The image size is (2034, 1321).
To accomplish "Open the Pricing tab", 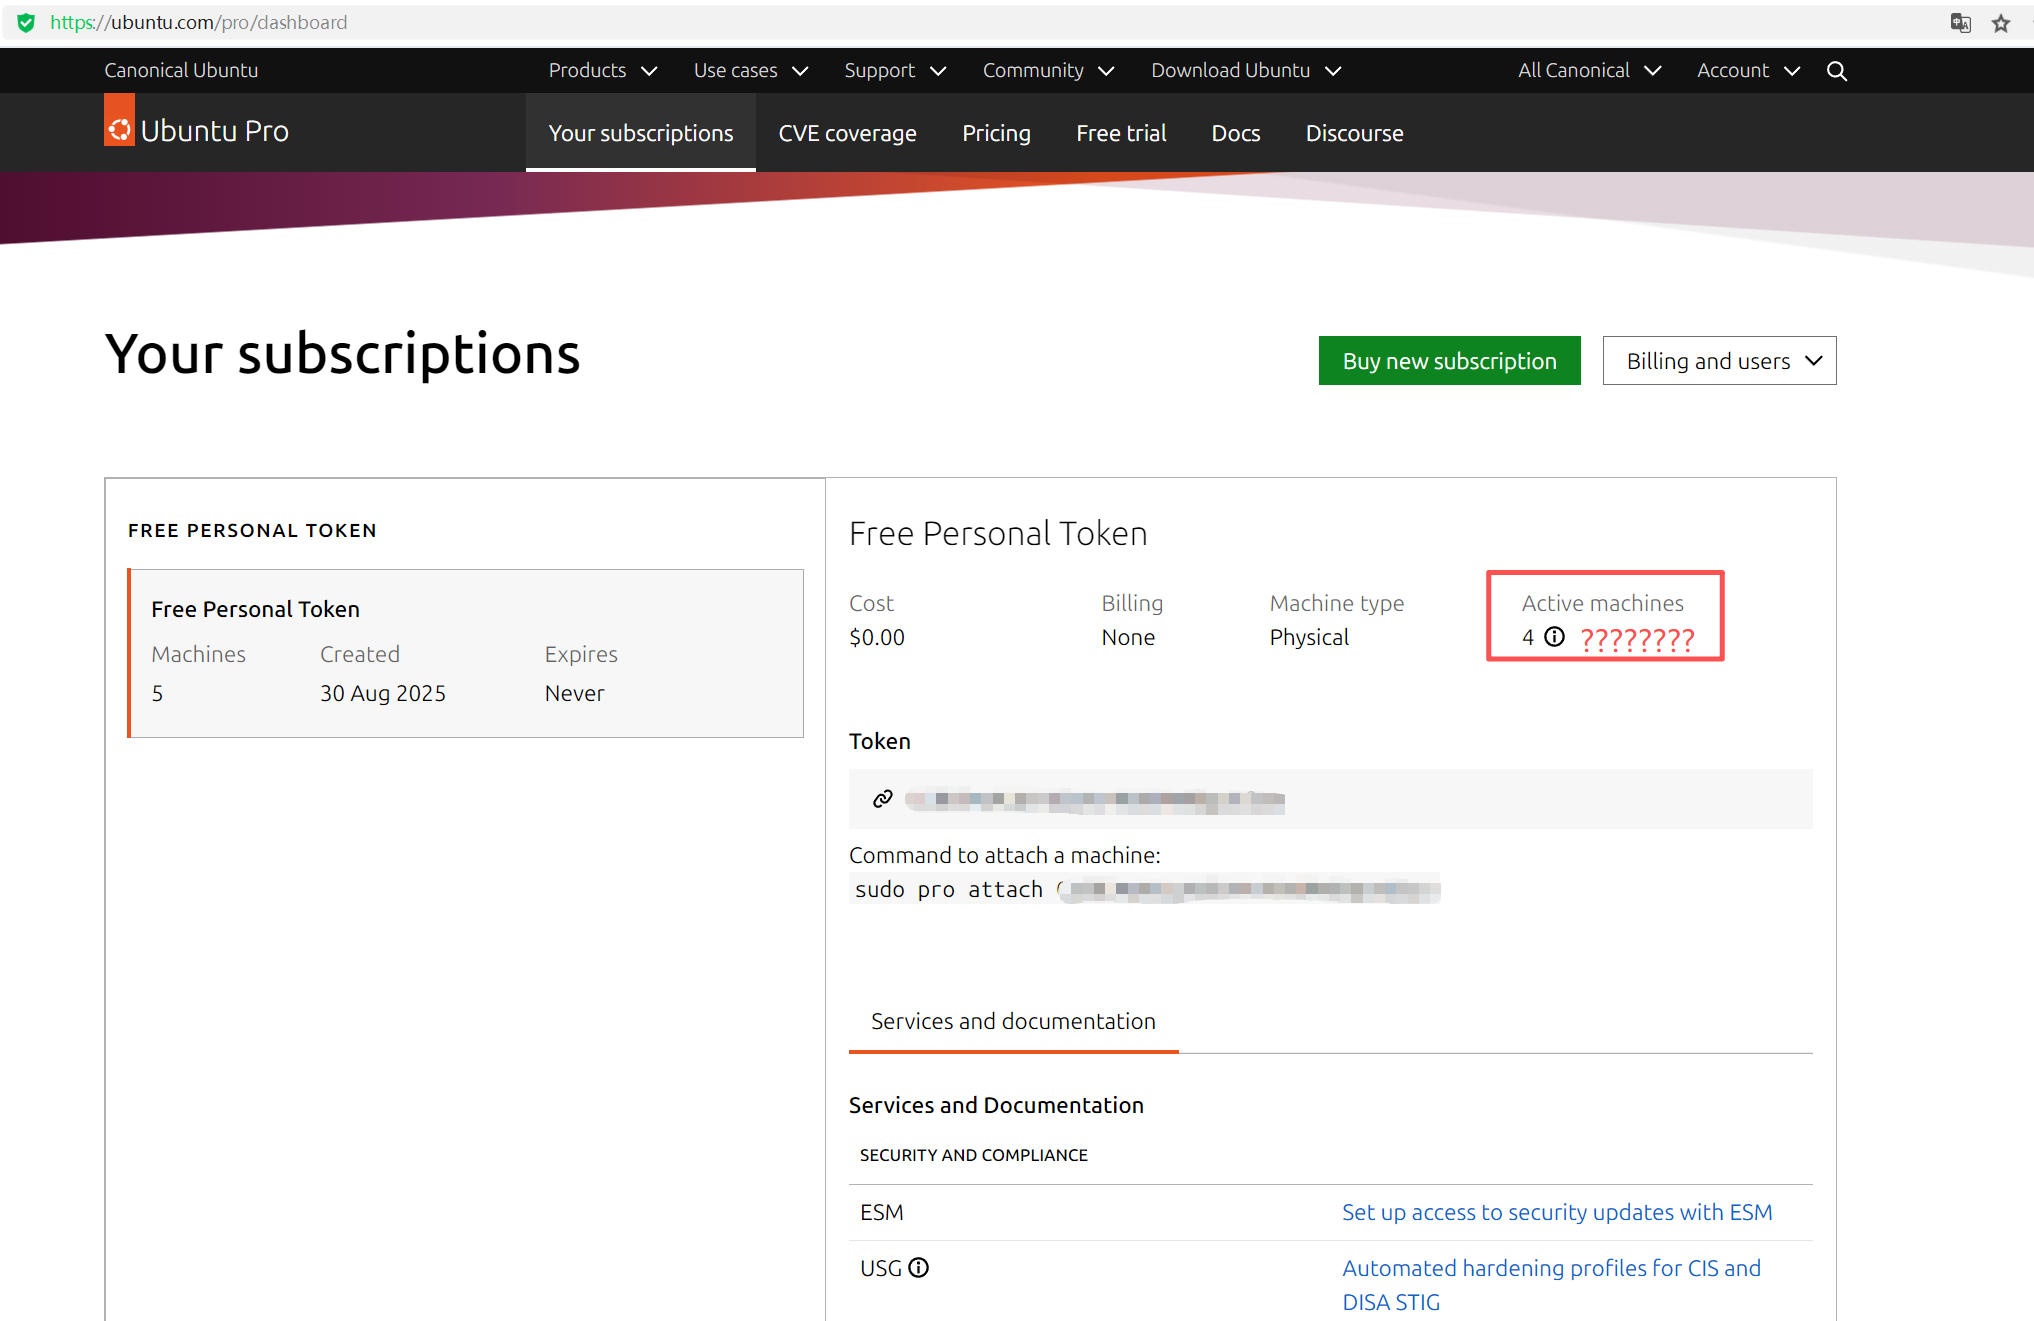I will point(996,133).
